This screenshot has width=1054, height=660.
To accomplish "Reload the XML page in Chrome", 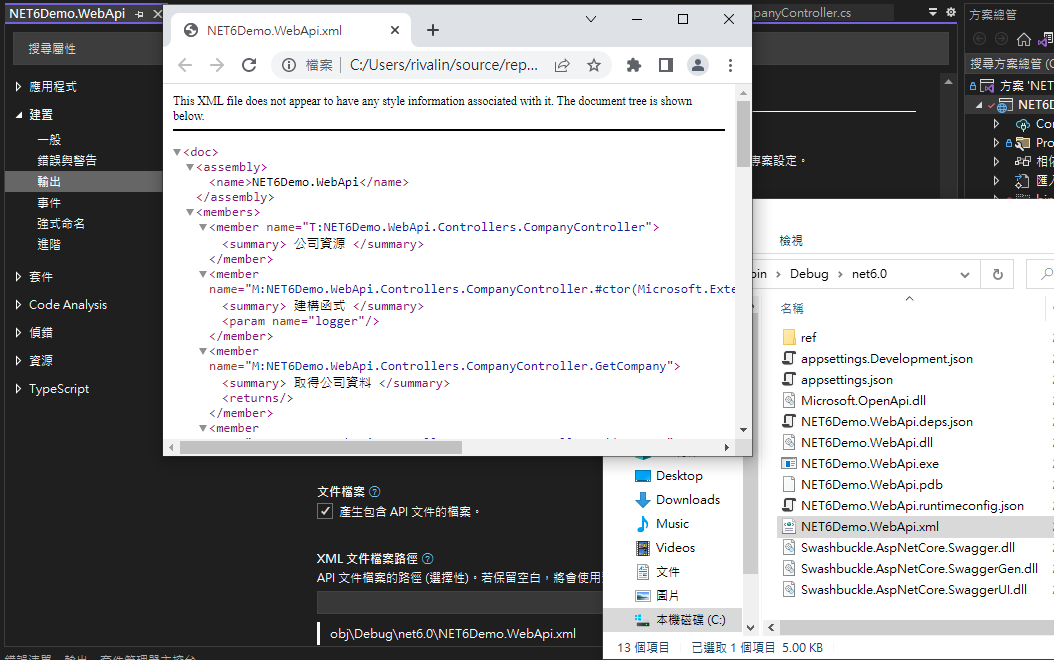I will click(x=249, y=65).
